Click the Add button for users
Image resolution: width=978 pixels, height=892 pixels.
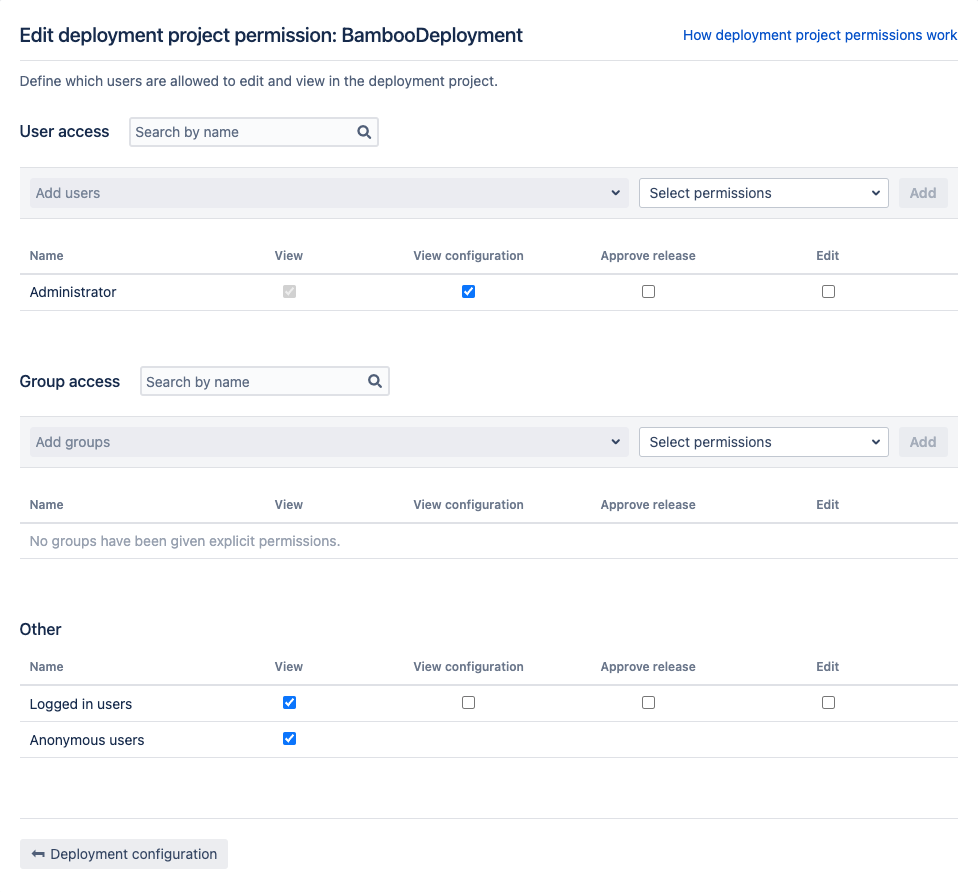(923, 193)
